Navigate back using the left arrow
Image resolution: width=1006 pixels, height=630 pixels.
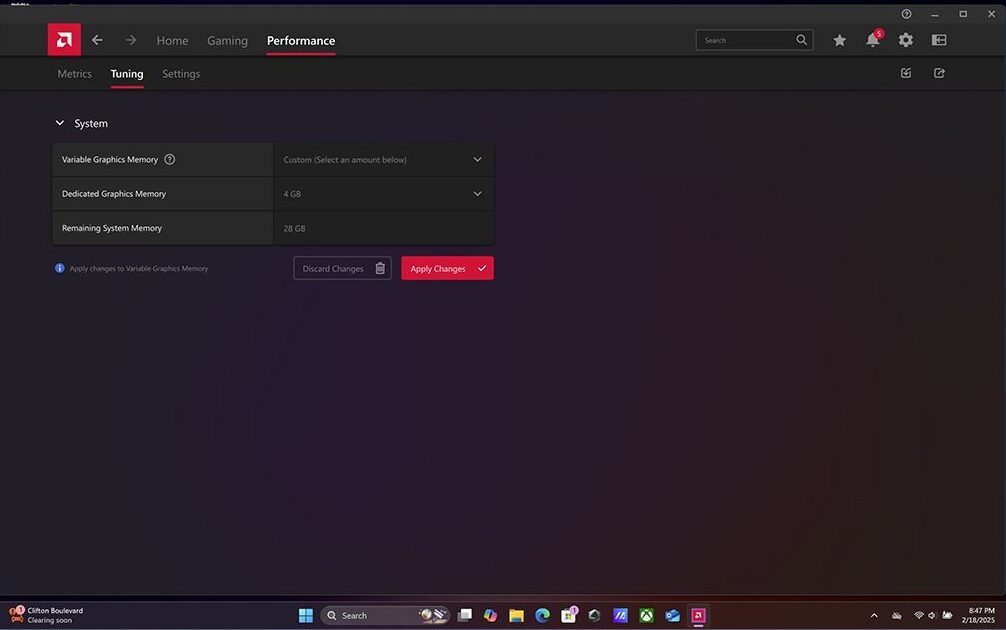tap(97, 40)
